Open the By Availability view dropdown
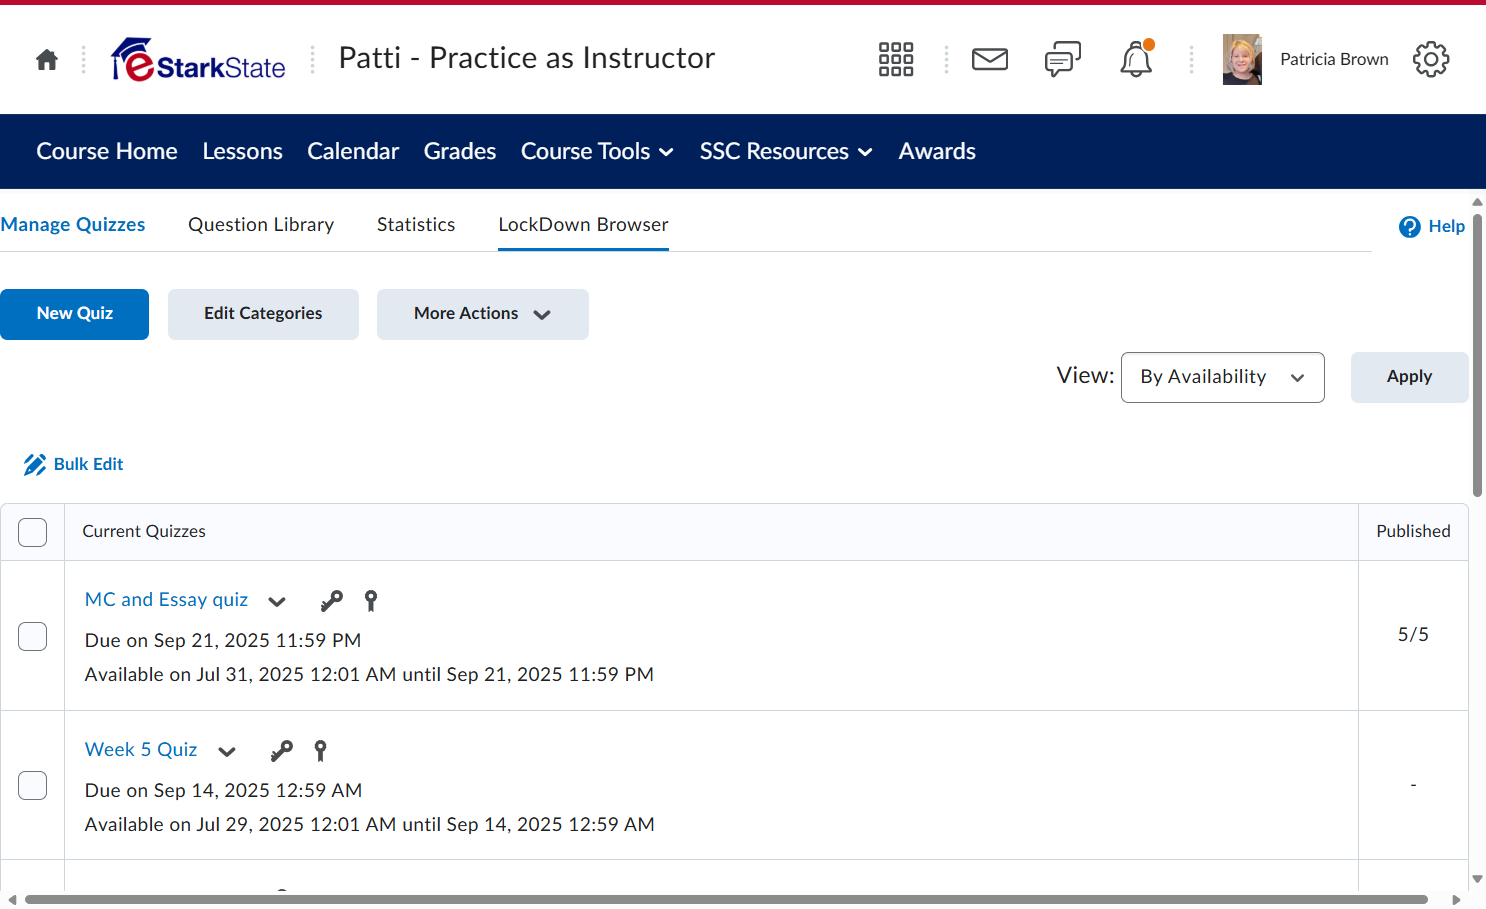 coord(1223,377)
